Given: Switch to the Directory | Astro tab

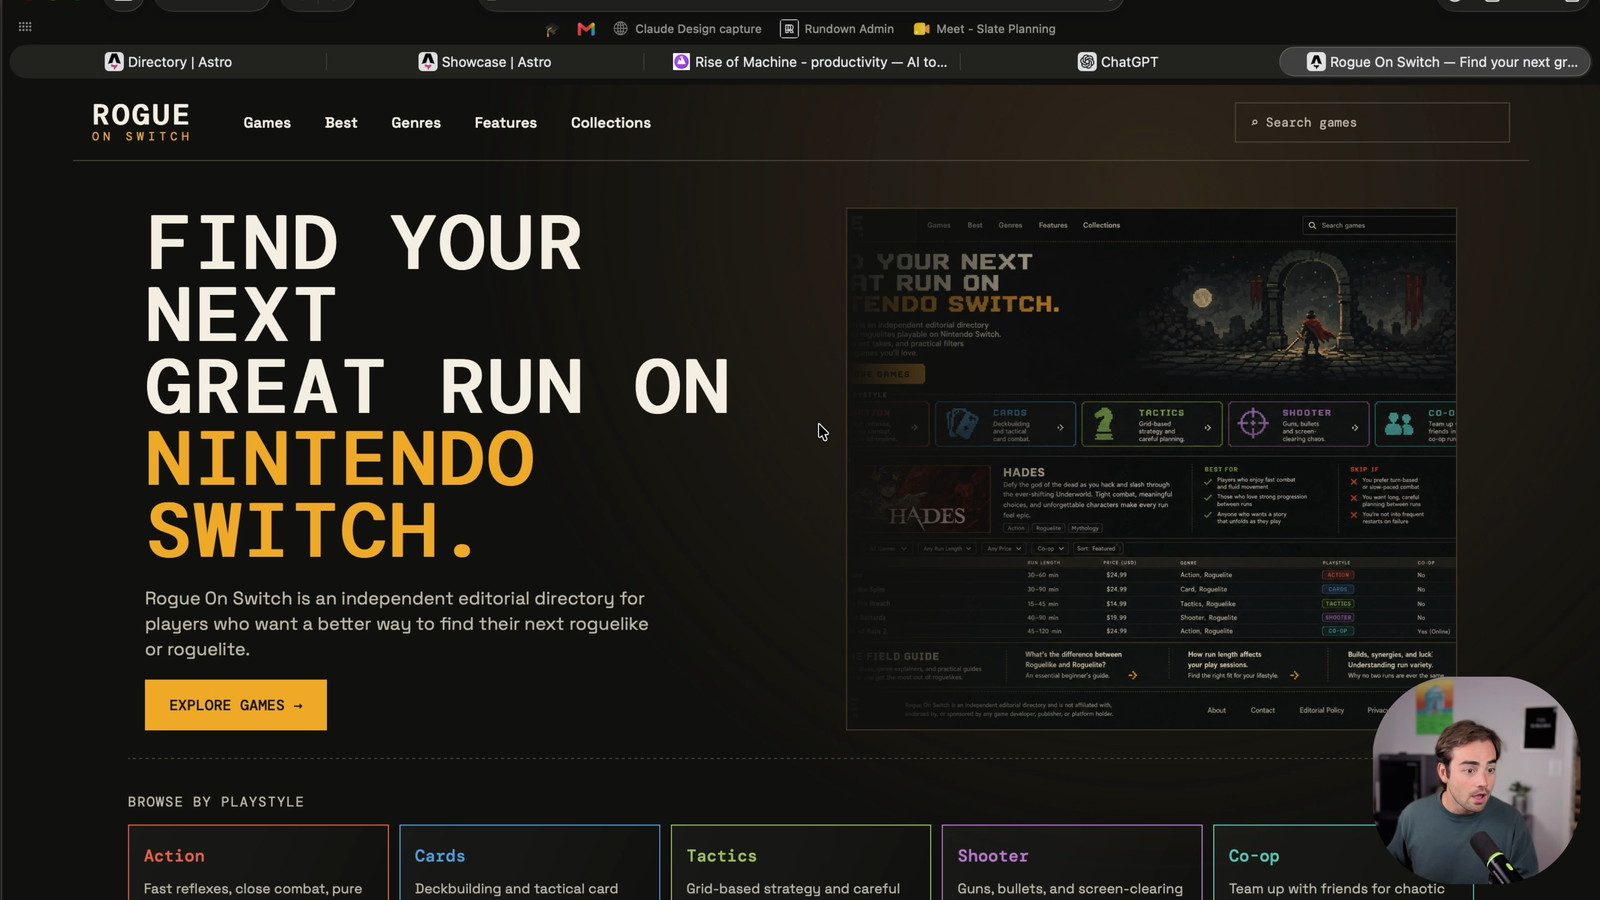Looking at the screenshot, I should [168, 62].
